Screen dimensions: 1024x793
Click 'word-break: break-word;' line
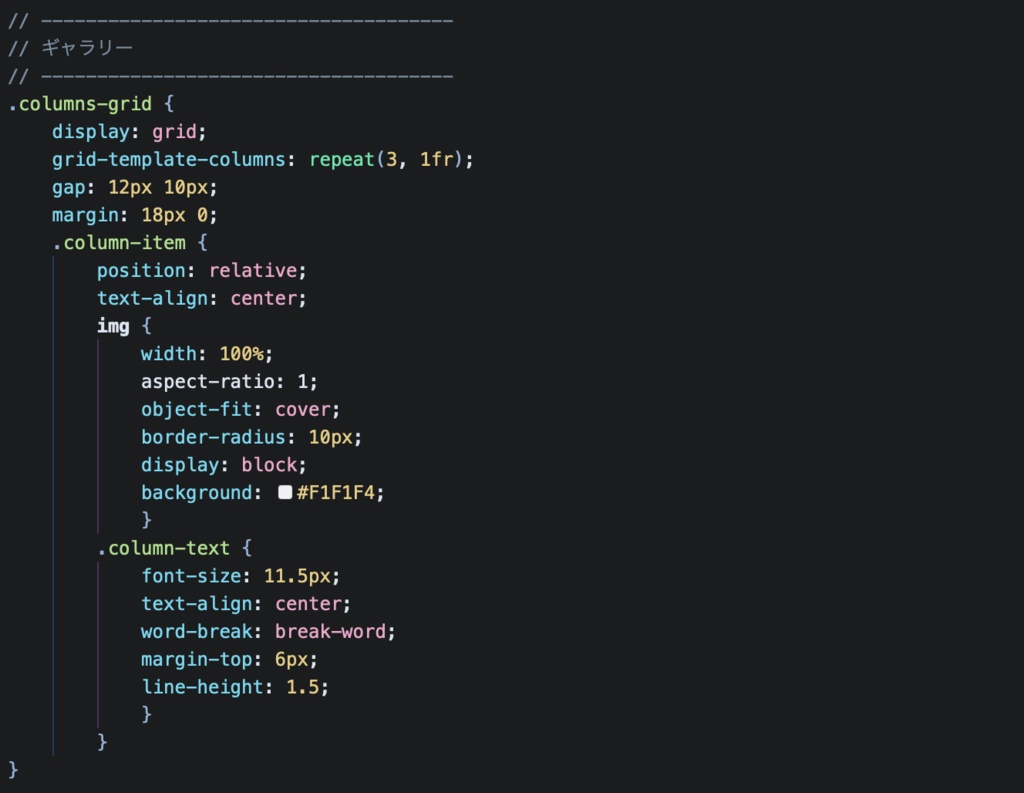pyautogui.click(x=268, y=632)
